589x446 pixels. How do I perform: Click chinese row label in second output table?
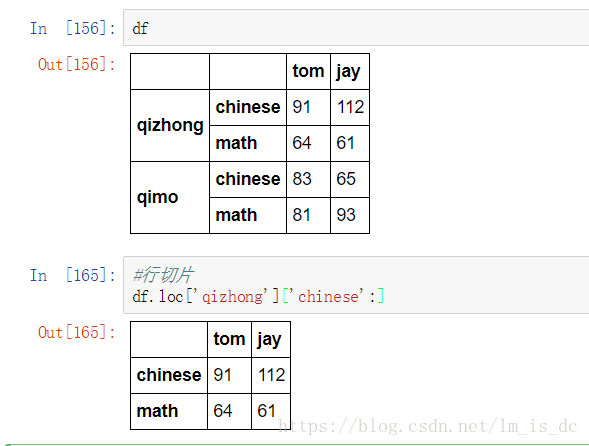169,375
